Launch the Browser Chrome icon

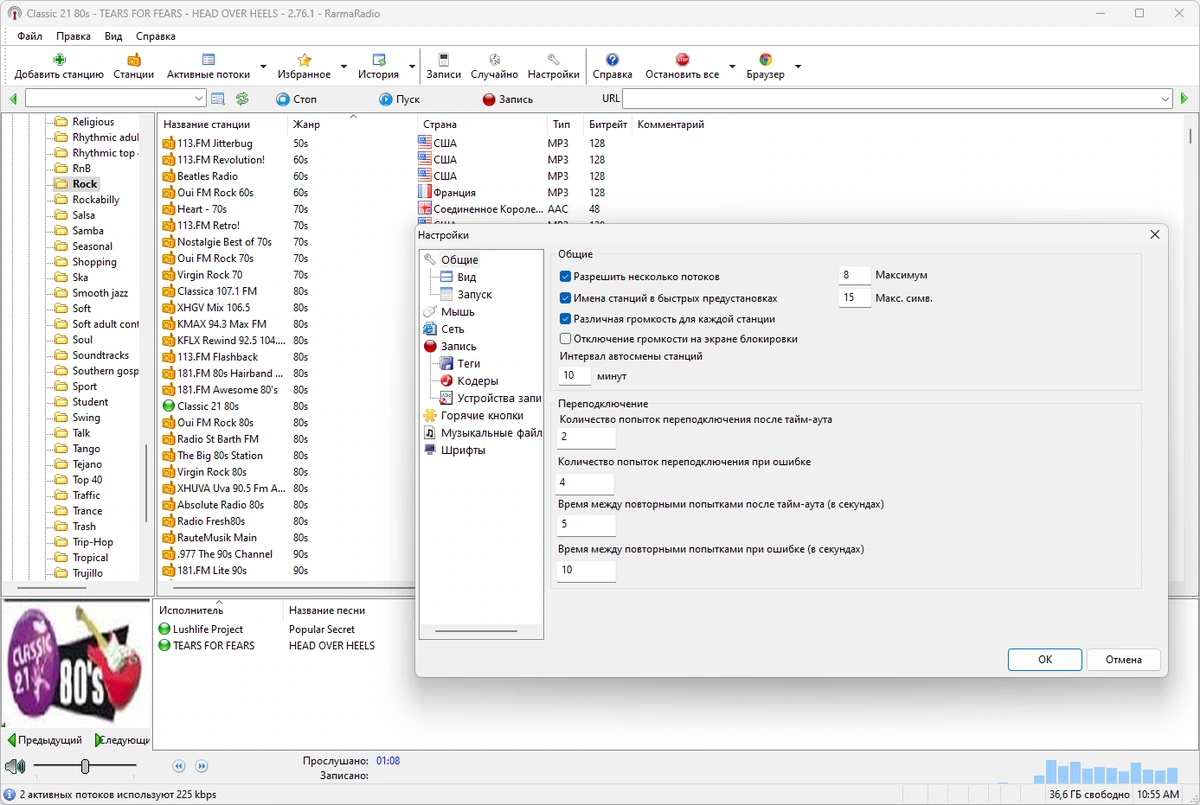[765, 60]
